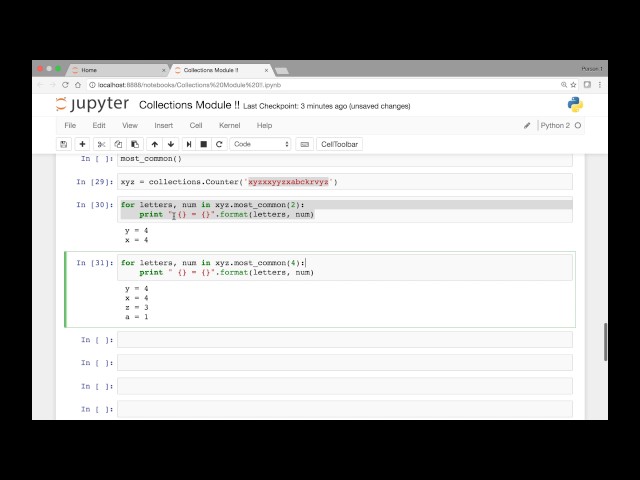Screen dimensions: 640x480
Task: Copy selected cells icon
Action: [118, 144]
